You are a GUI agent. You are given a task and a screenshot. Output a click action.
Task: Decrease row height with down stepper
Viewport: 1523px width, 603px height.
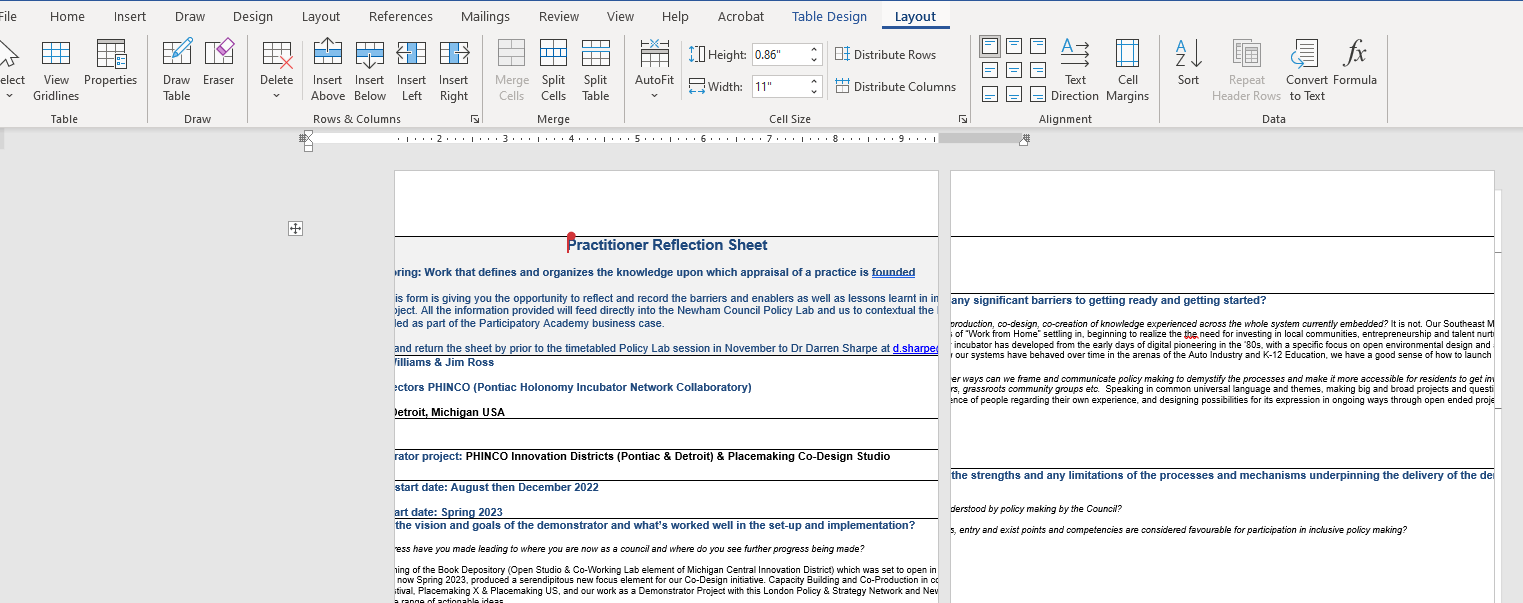[x=814, y=61]
